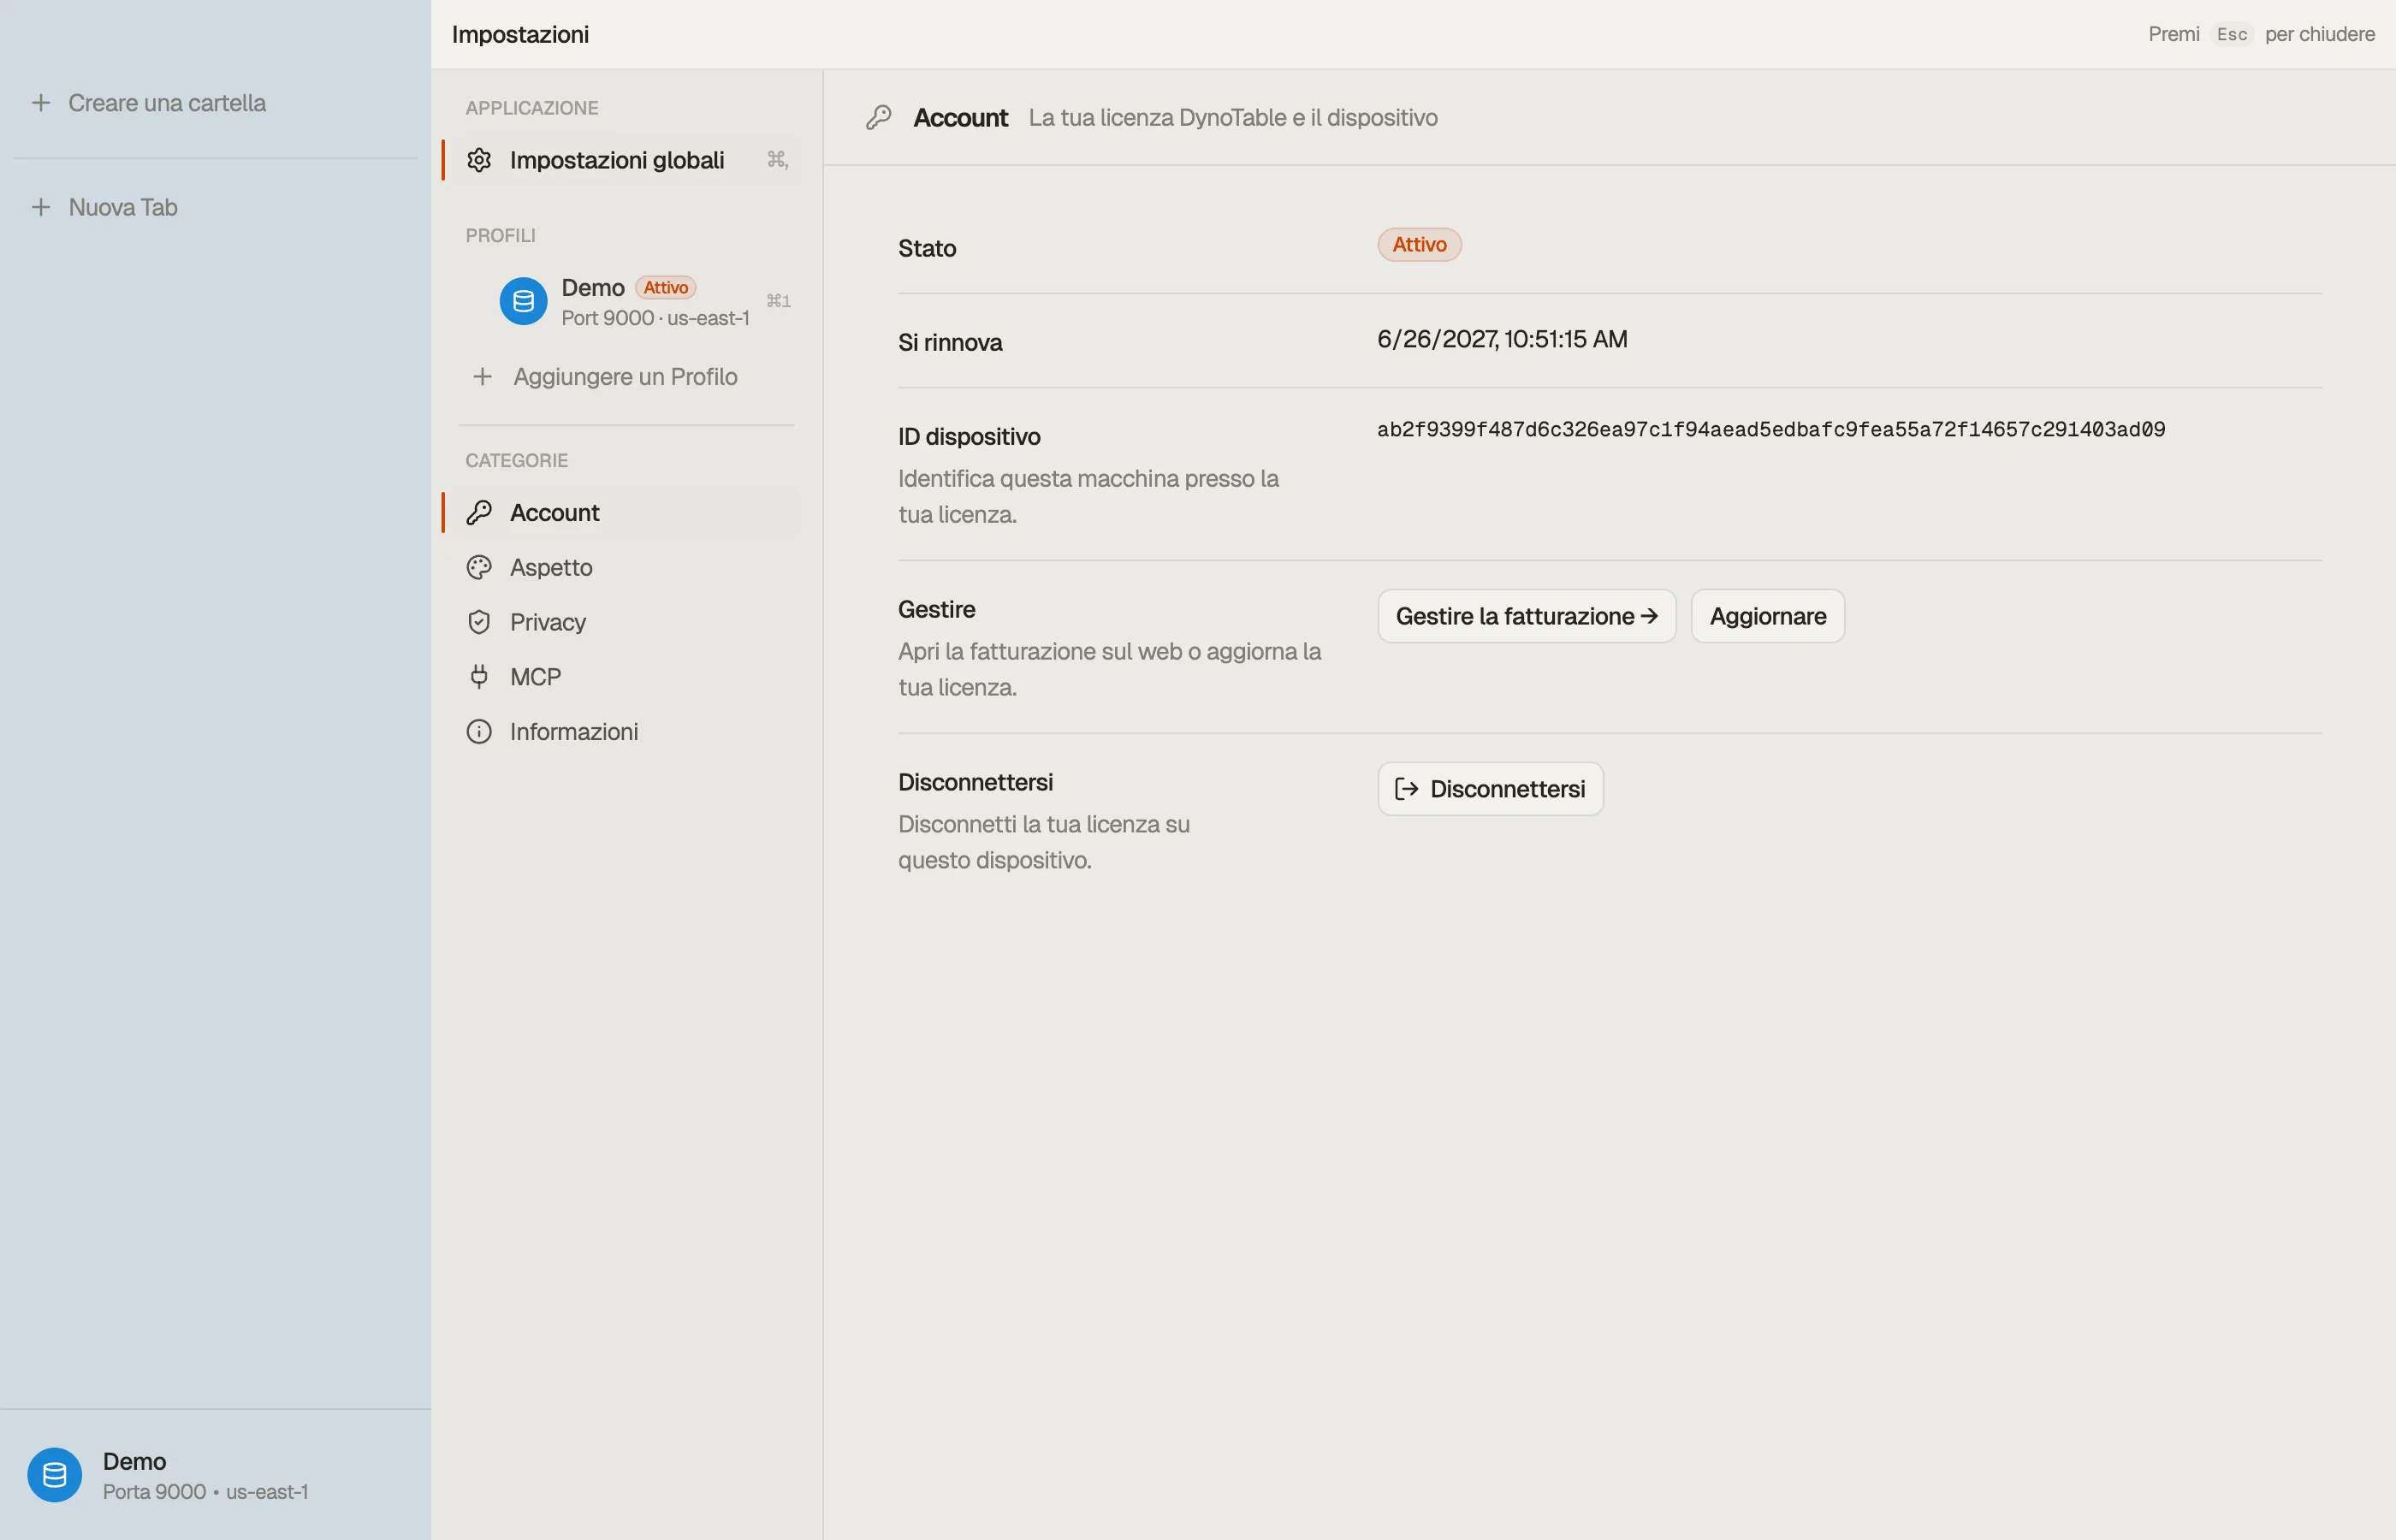Click the plug icon for MCP

click(x=479, y=677)
